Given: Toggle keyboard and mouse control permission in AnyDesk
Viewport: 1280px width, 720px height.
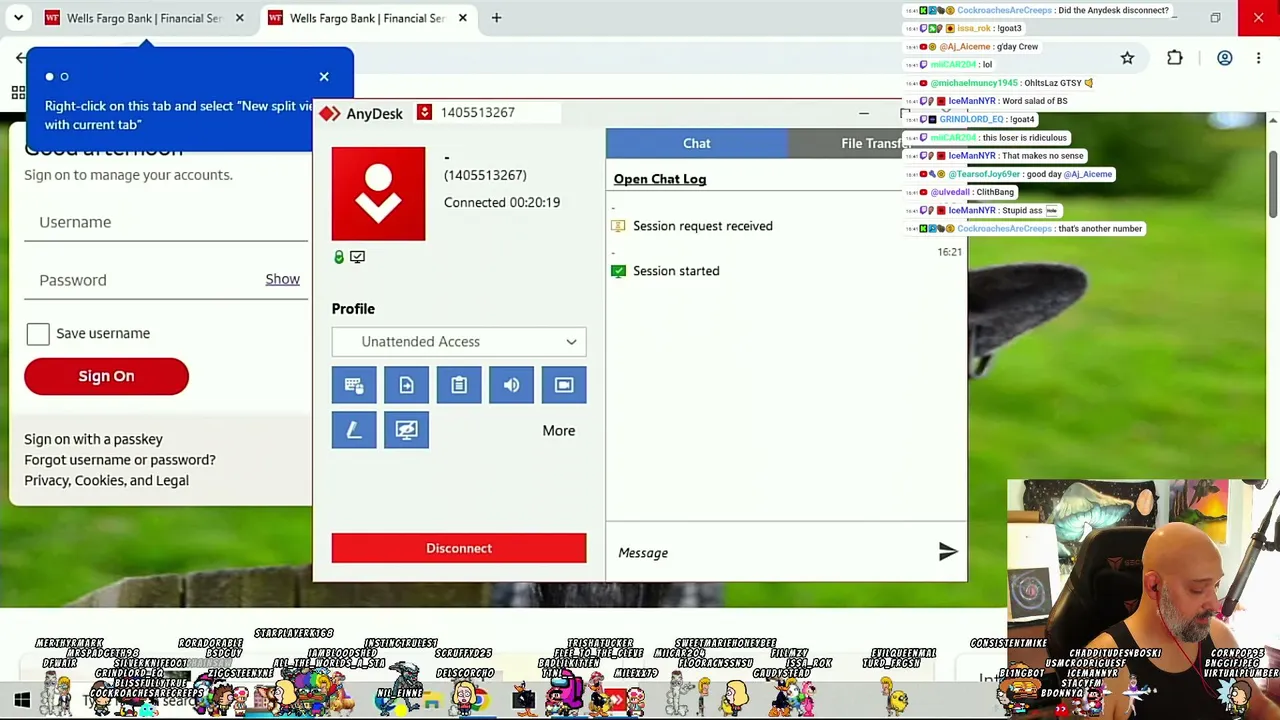Looking at the screenshot, I should pos(354,385).
